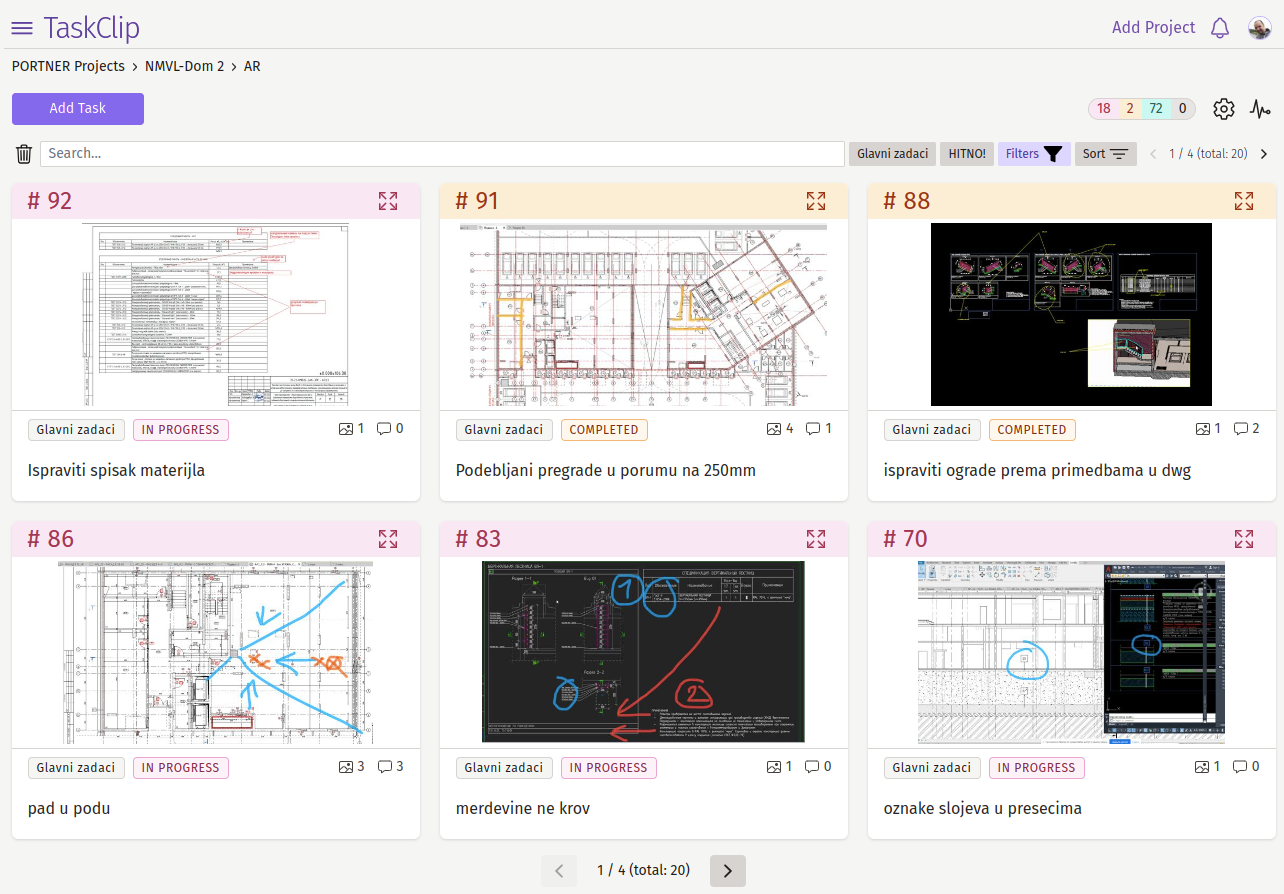The height and width of the screenshot is (894, 1284).
Task: Expand task #92 to fullscreen
Action: coord(388,201)
